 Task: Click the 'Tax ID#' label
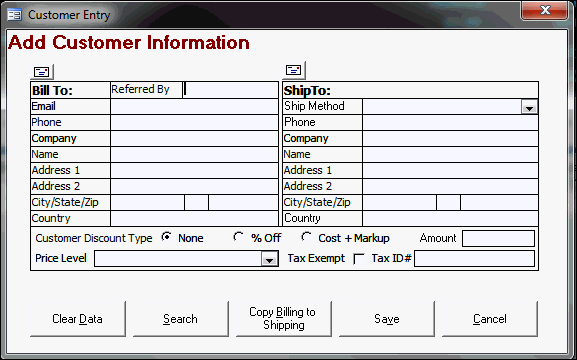[x=391, y=258]
